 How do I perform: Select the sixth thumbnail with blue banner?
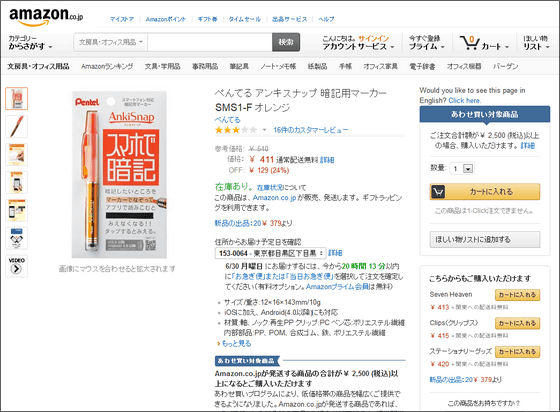tap(16, 238)
